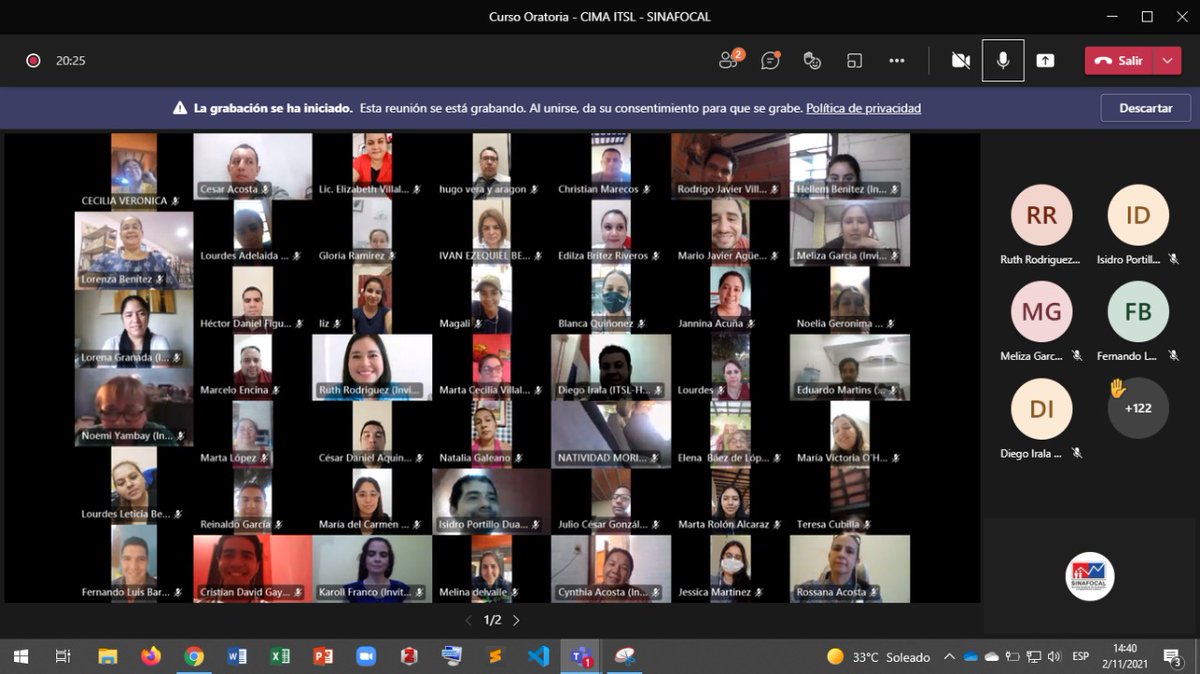This screenshot has height=674, width=1200.
Task: Select Cristian David video tile
Action: click(x=253, y=568)
